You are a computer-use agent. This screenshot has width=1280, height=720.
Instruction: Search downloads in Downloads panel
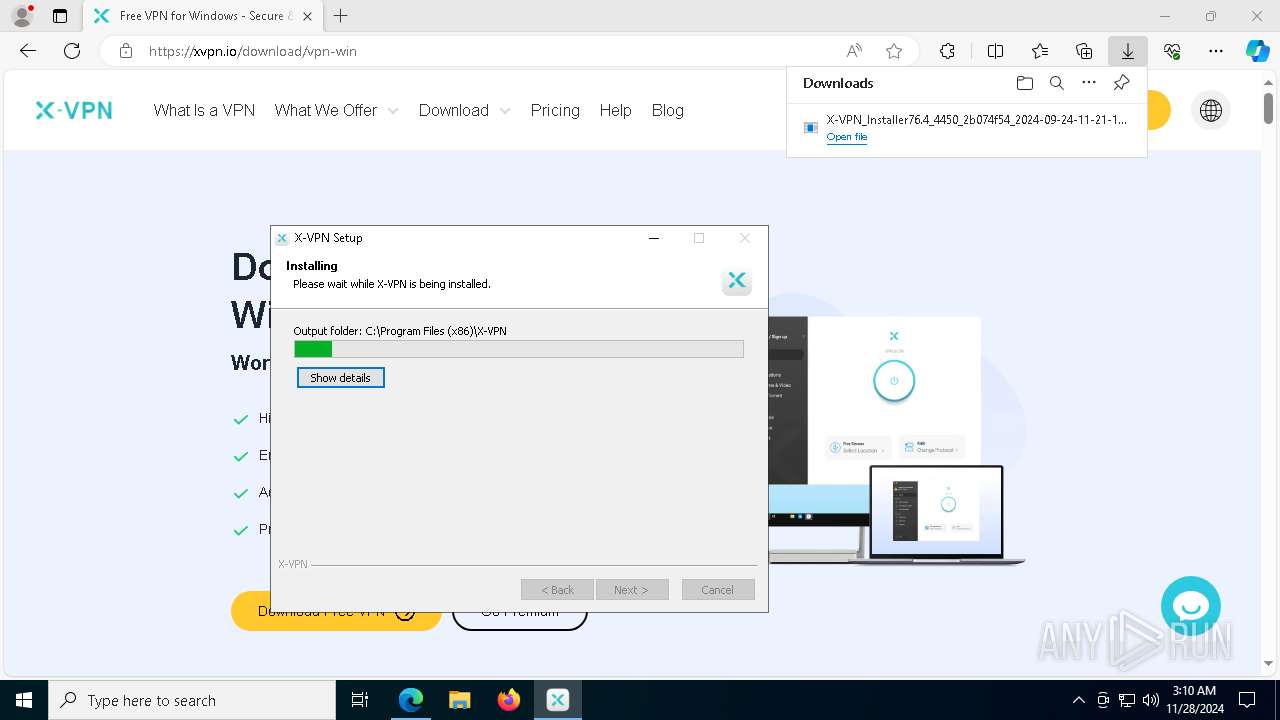1056,83
